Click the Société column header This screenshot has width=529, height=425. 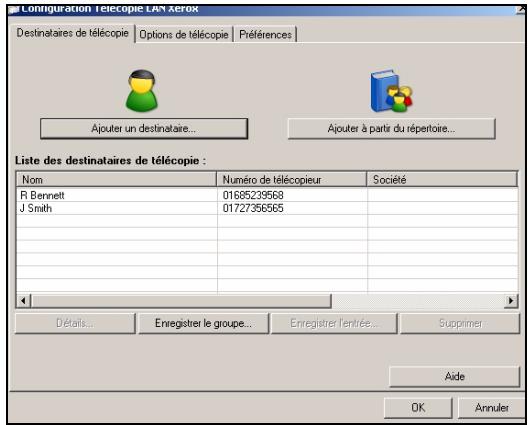tap(442, 179)
